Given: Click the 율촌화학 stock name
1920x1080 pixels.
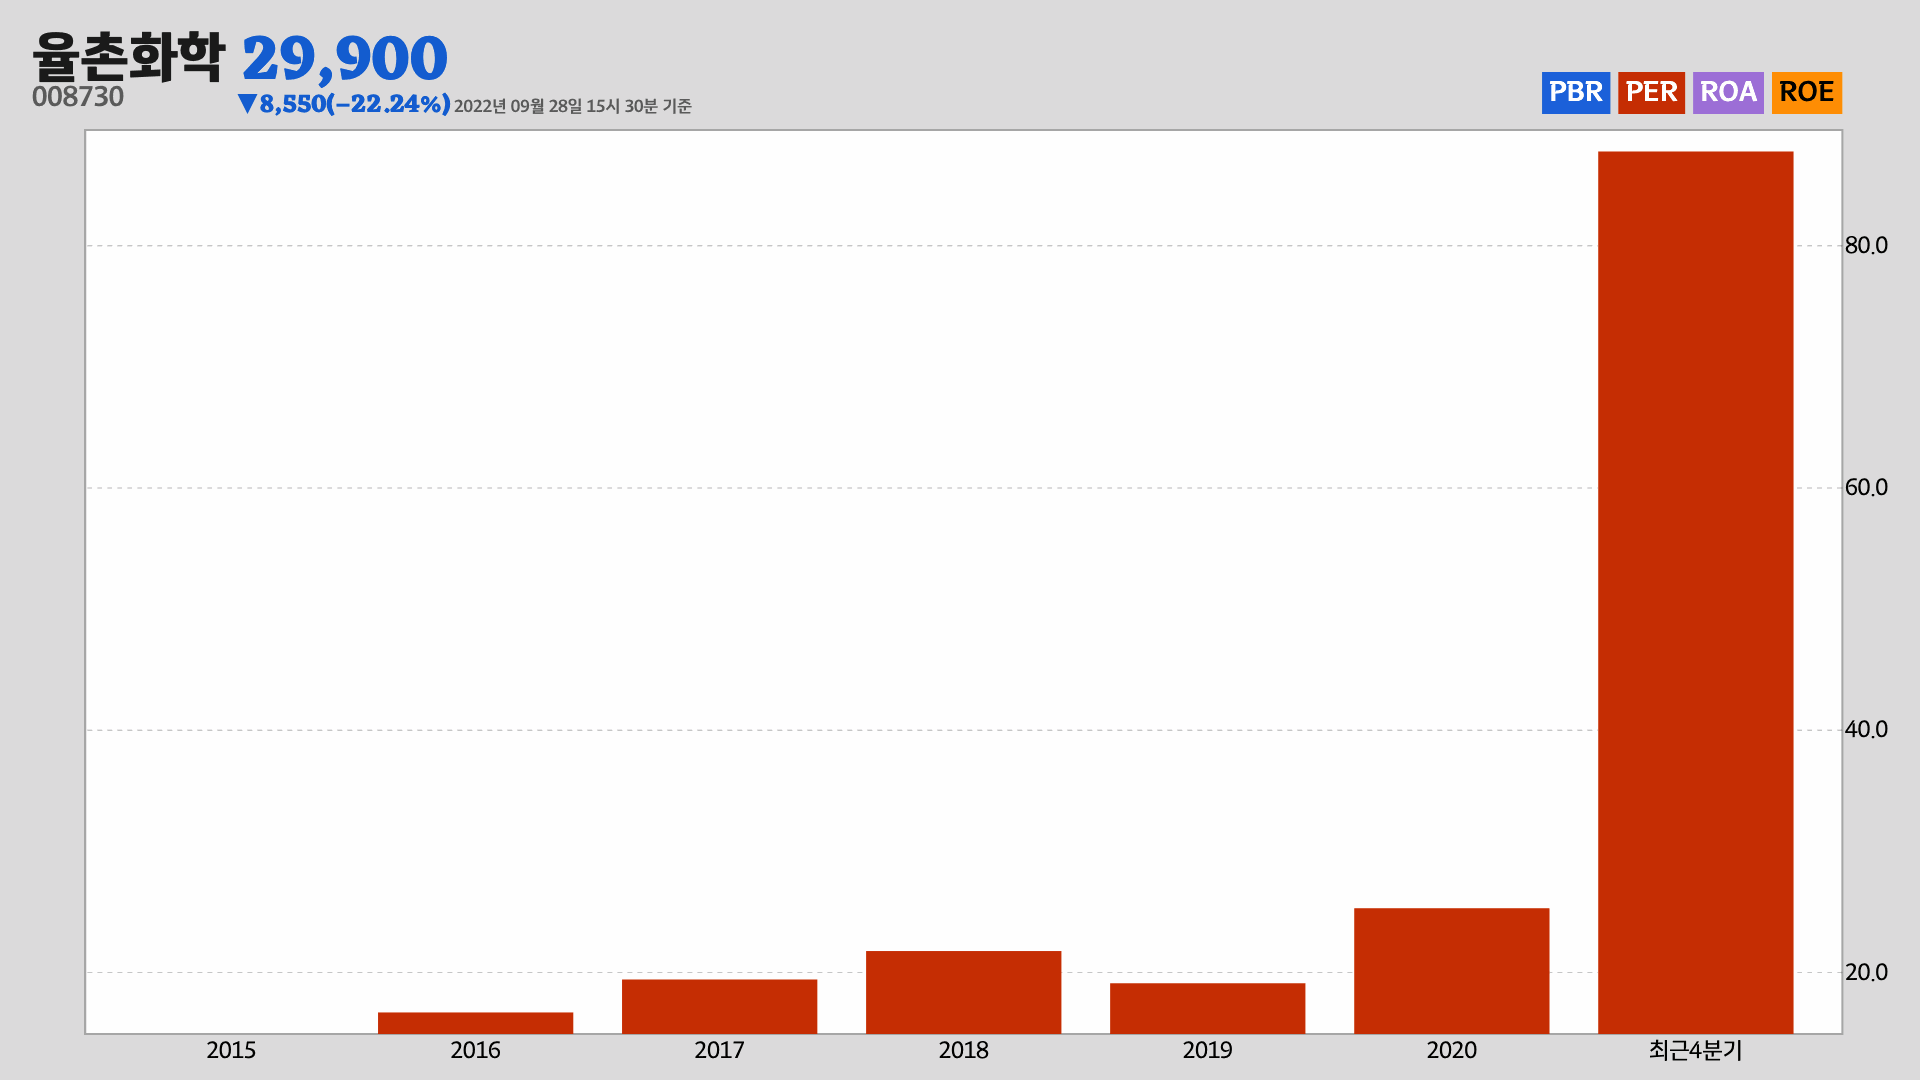Looking at the screenshot, I should [x=129, y=57].
